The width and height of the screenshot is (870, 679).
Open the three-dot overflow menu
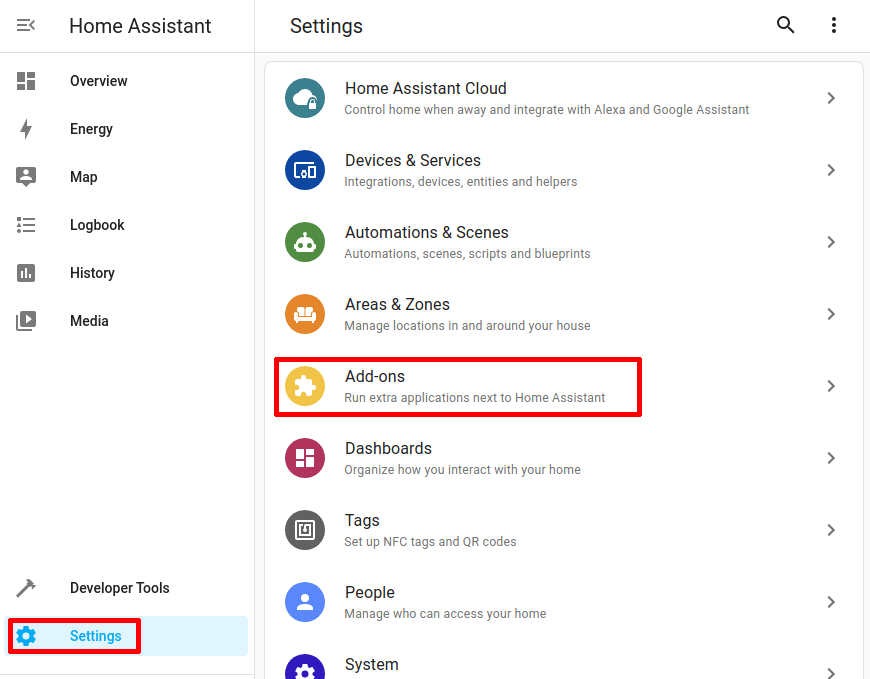pyautogui.click(x=834, y=25)
